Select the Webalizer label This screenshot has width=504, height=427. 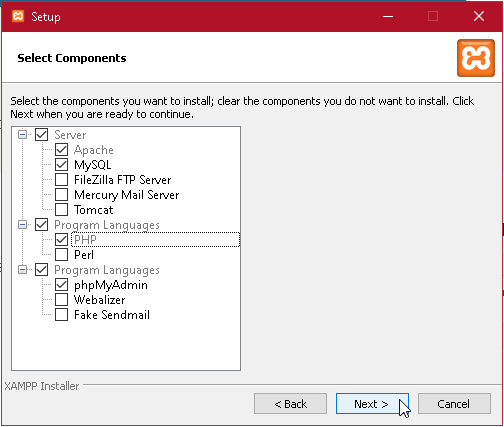pos(100,300)
